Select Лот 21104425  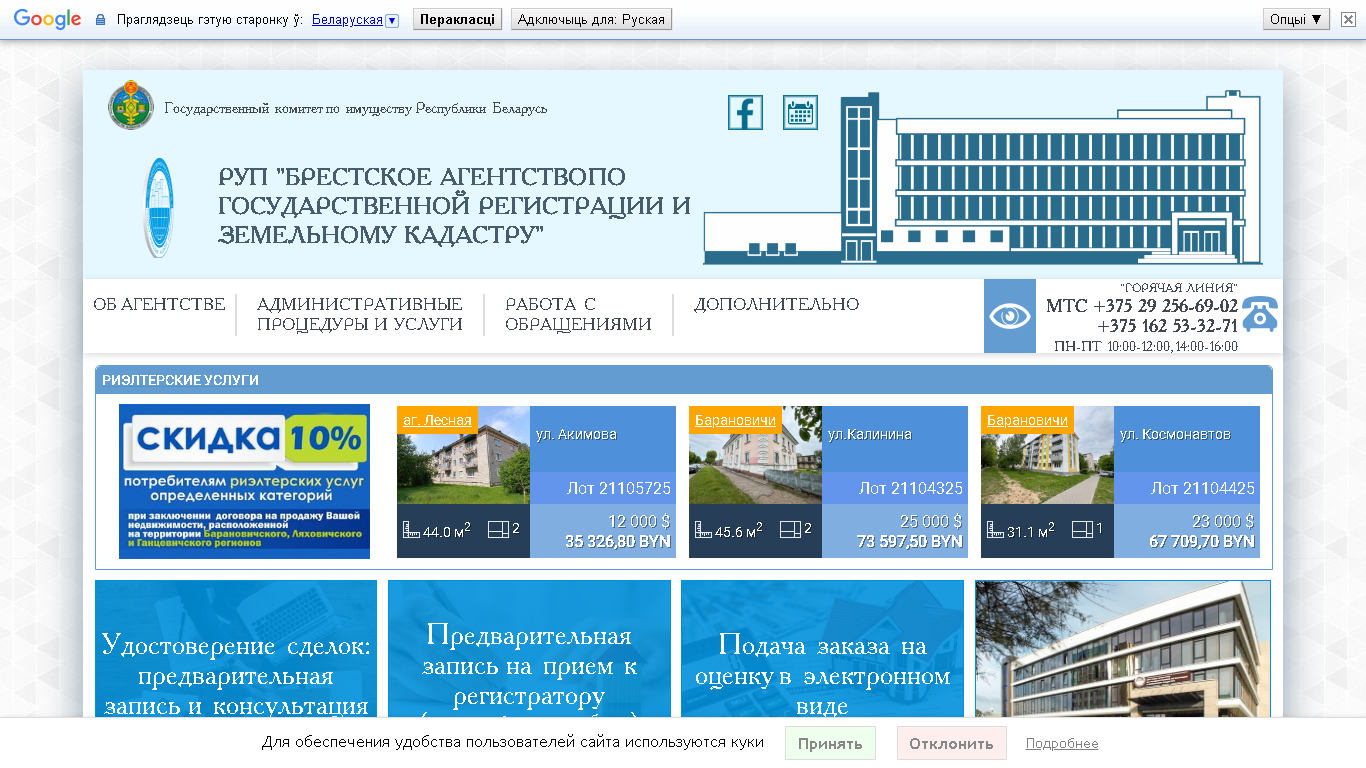pyautogui.click(x=1203, y=488)
